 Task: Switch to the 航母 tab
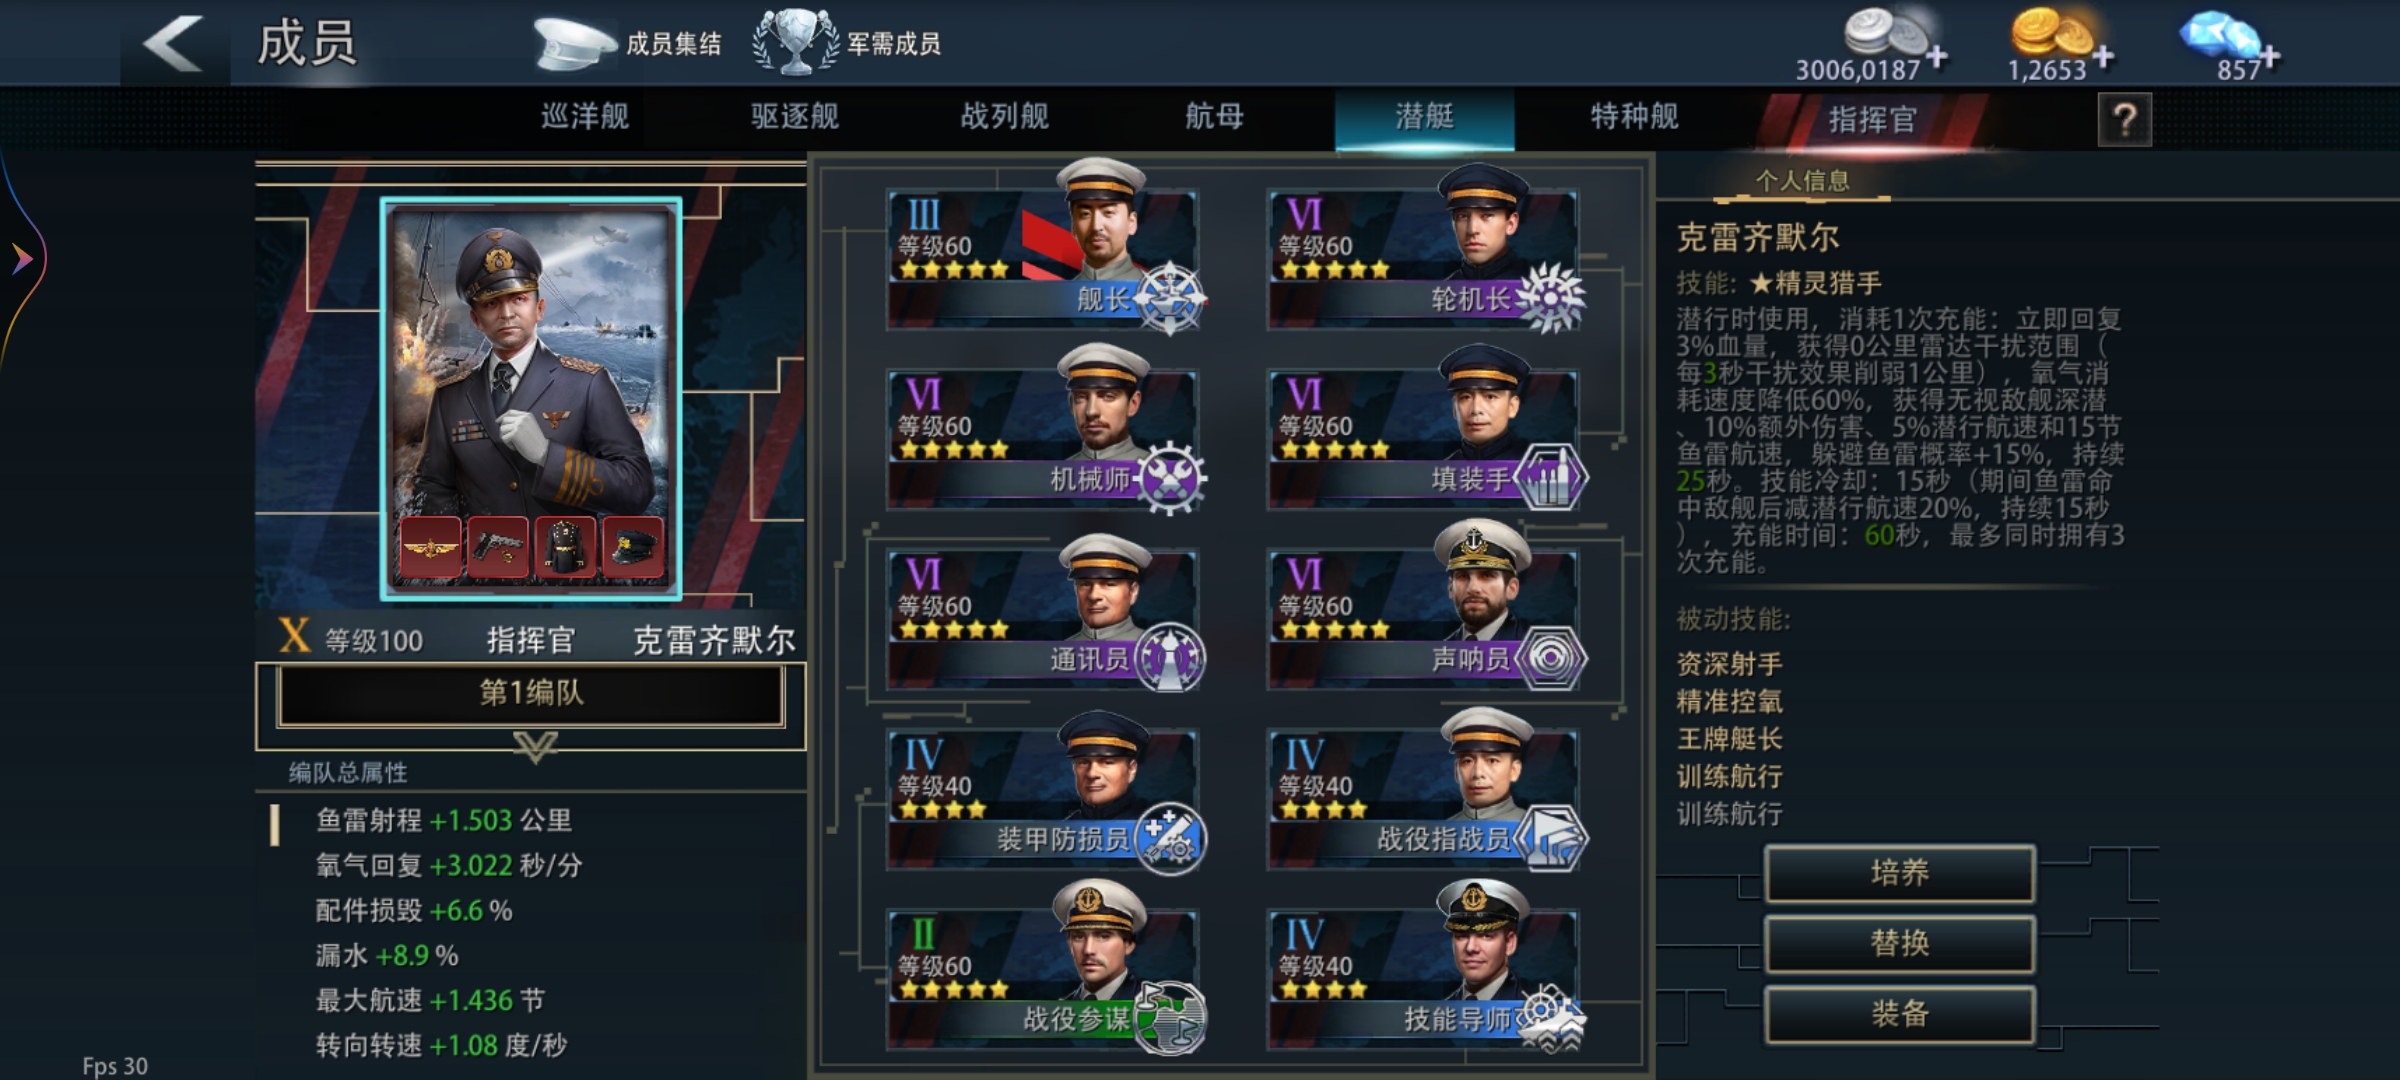point(1215,117)
